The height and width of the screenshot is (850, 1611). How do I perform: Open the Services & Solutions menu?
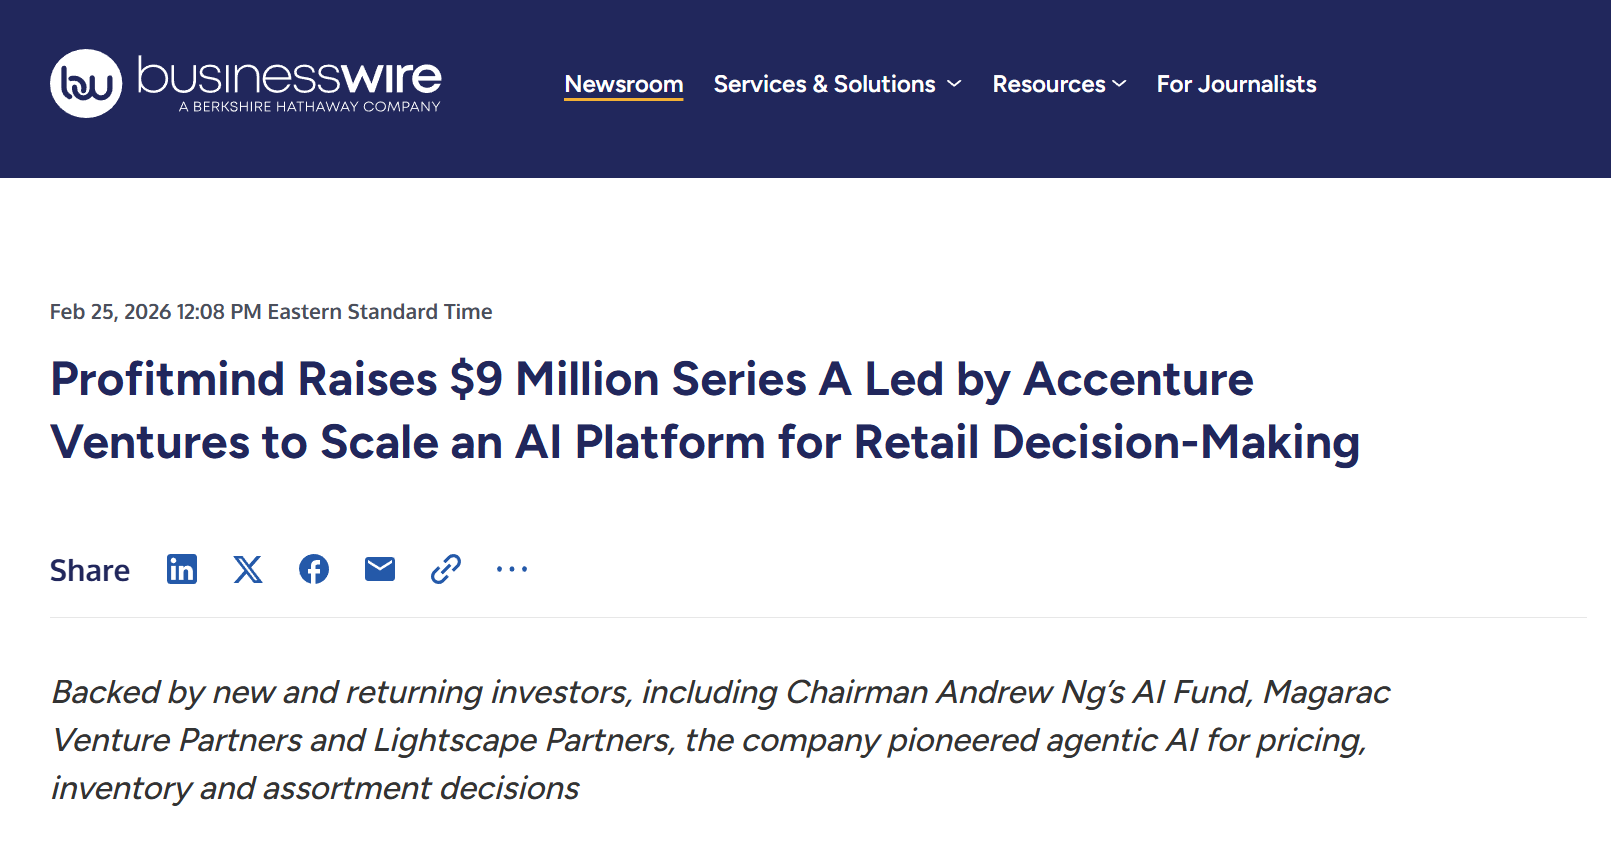(x=824, y=84)
